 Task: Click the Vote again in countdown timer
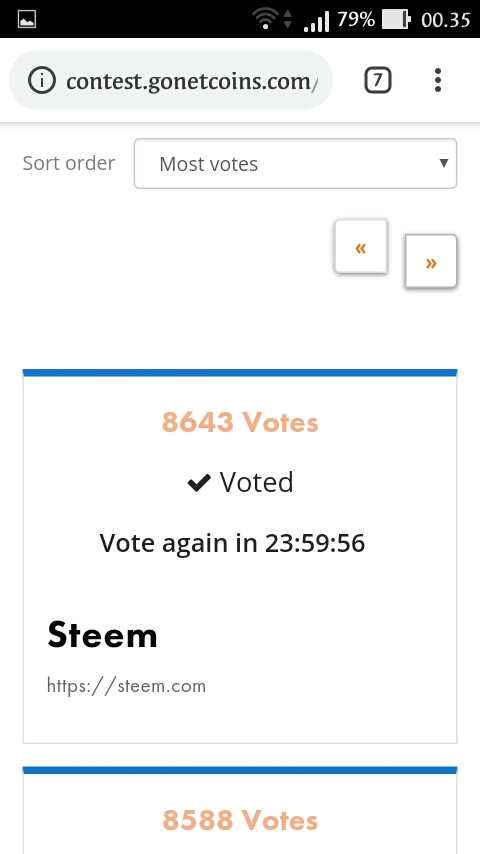tap(232, 543)
